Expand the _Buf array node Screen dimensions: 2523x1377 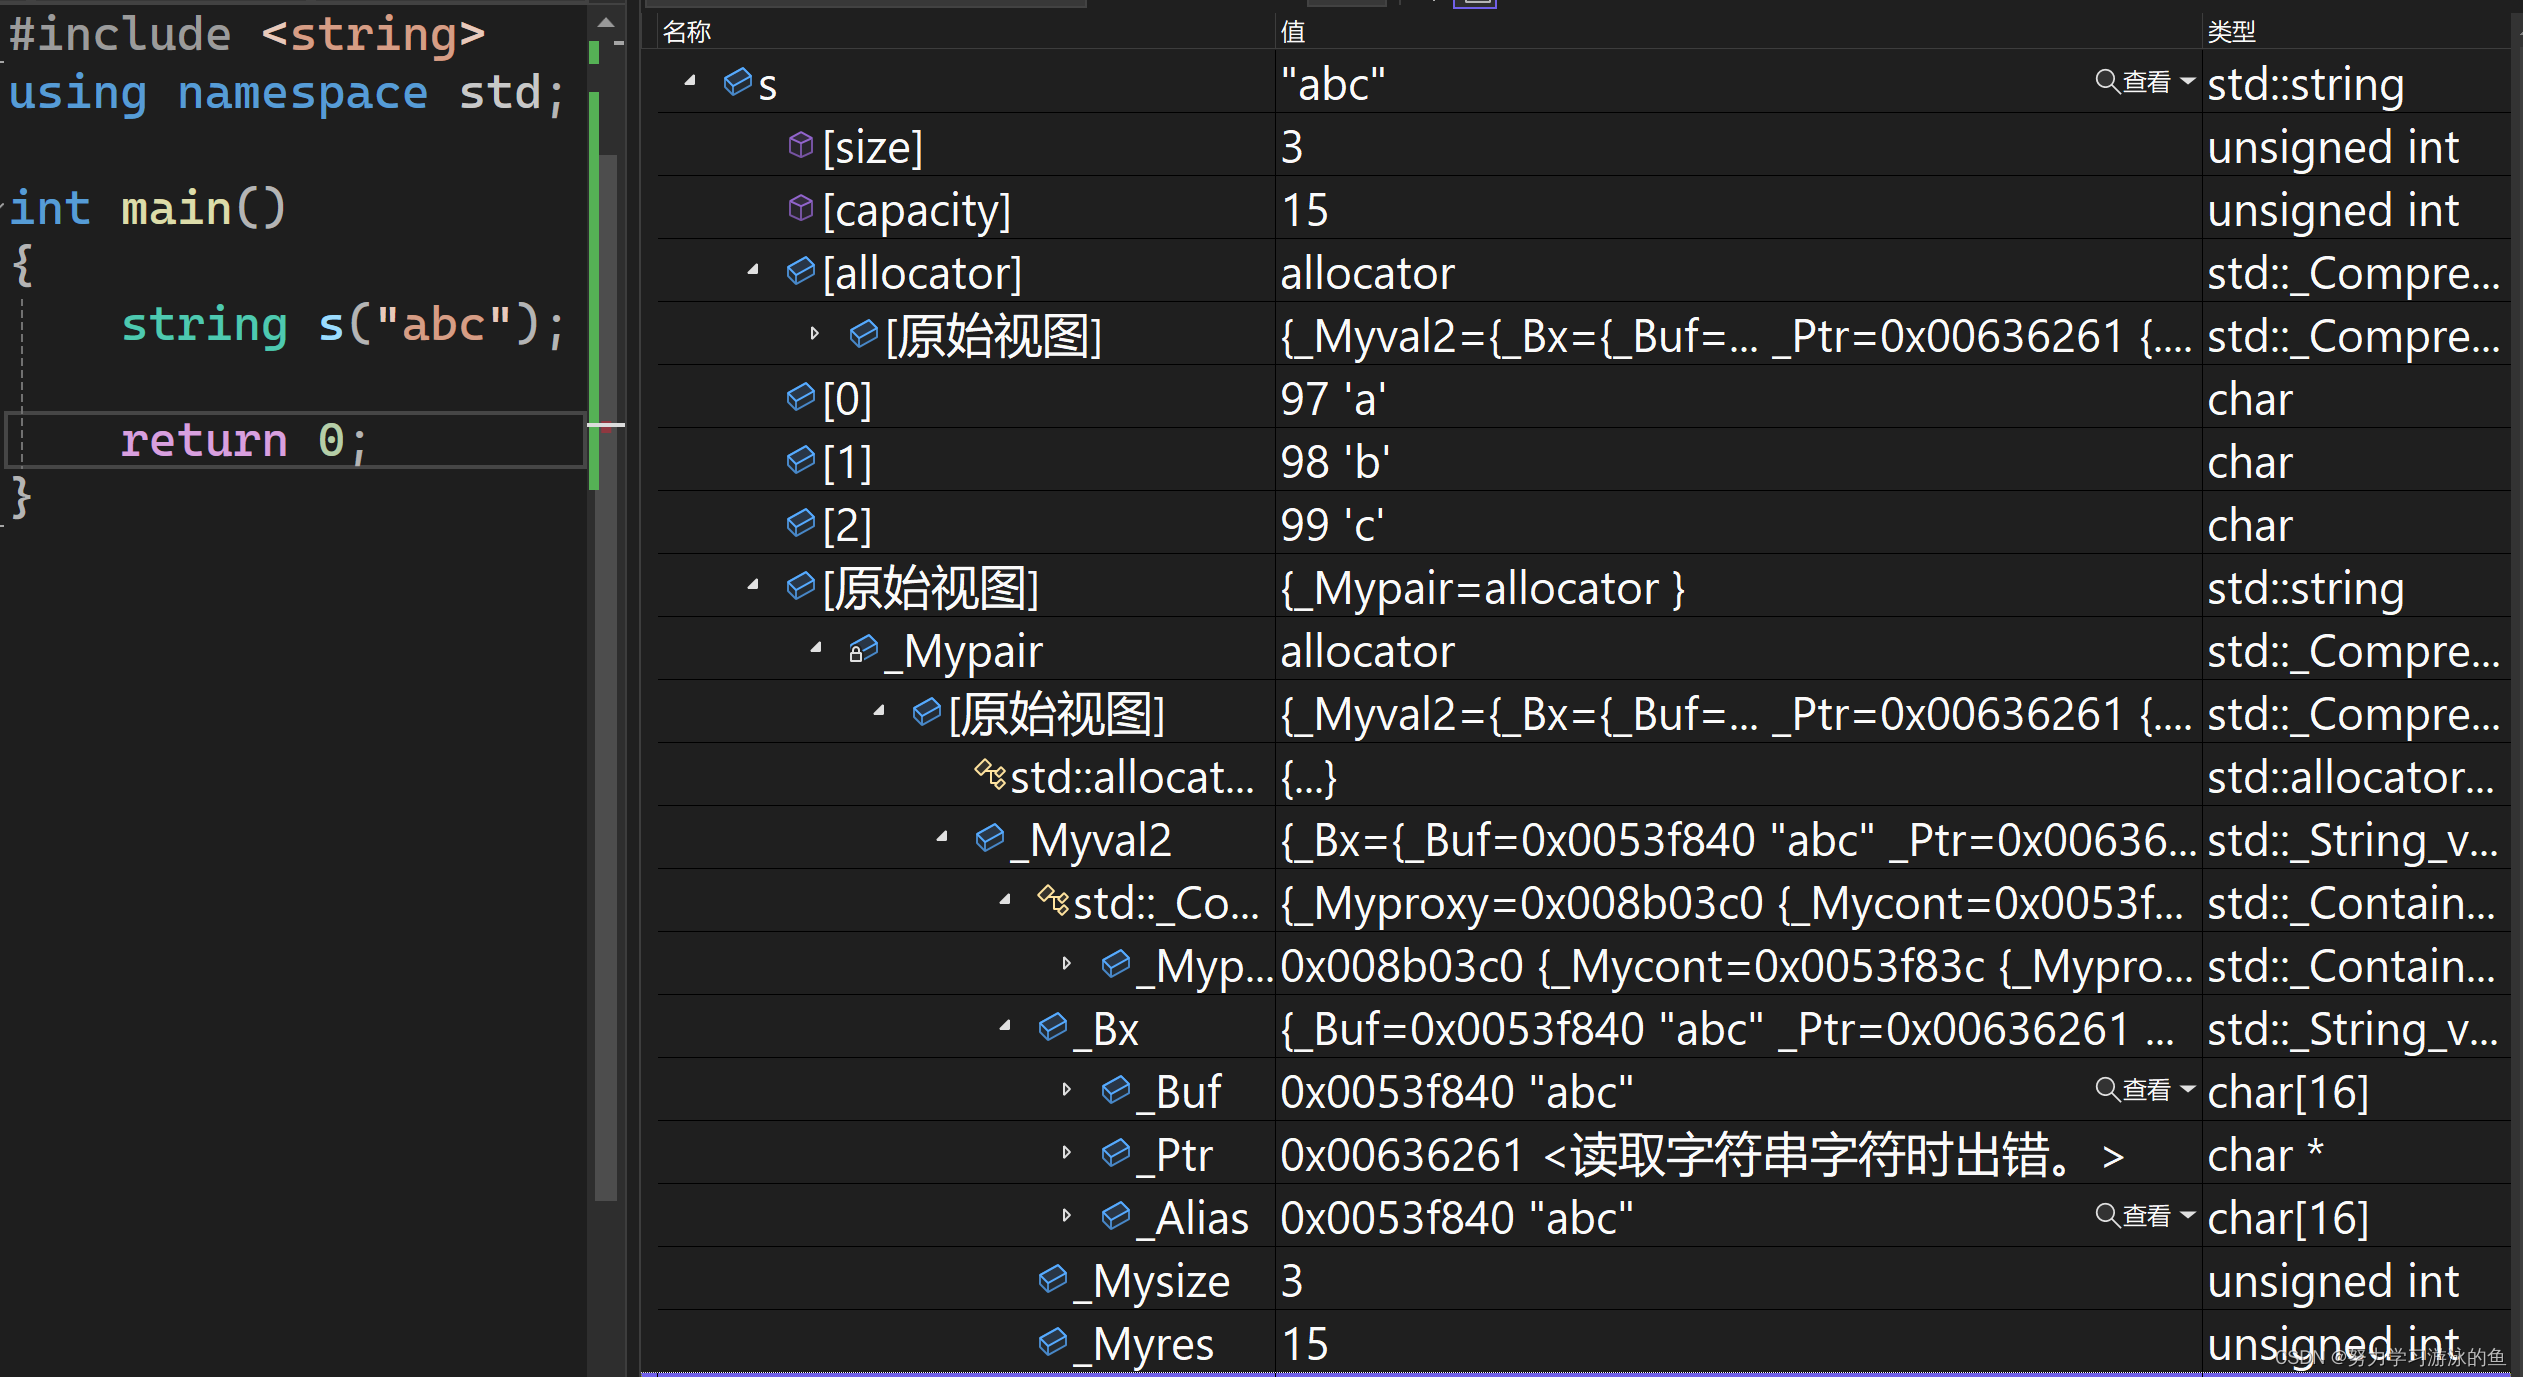tap(1067, 1089)
